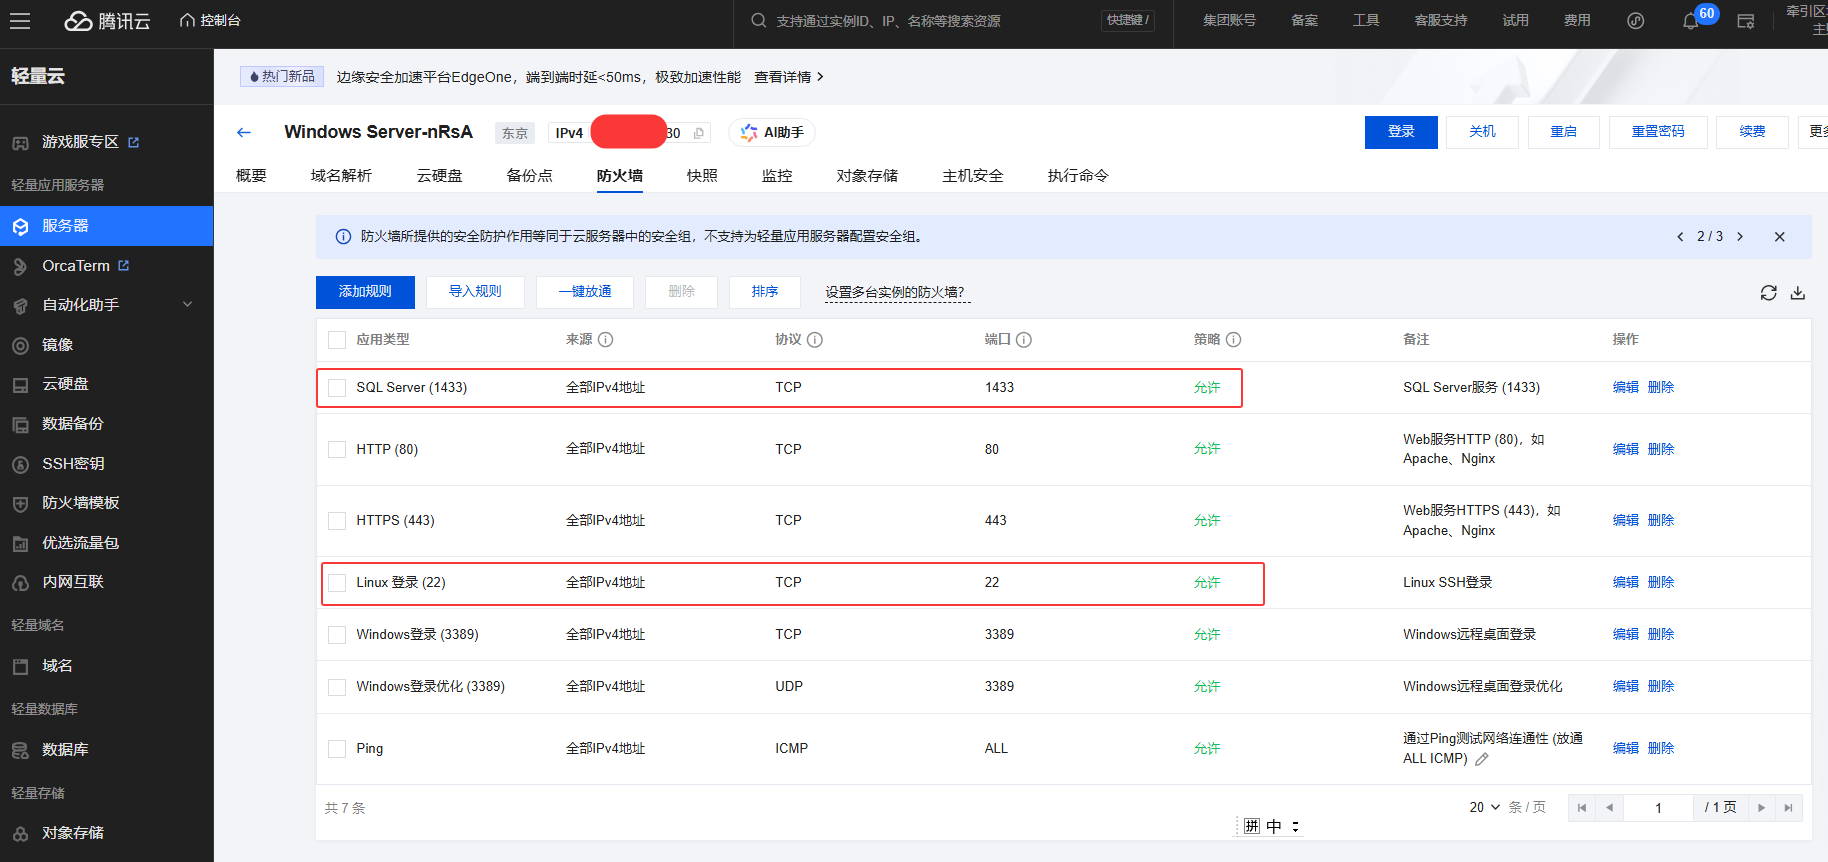Click the 续费 renew button
The image size is (1828, 862).
click(1752, 132)
